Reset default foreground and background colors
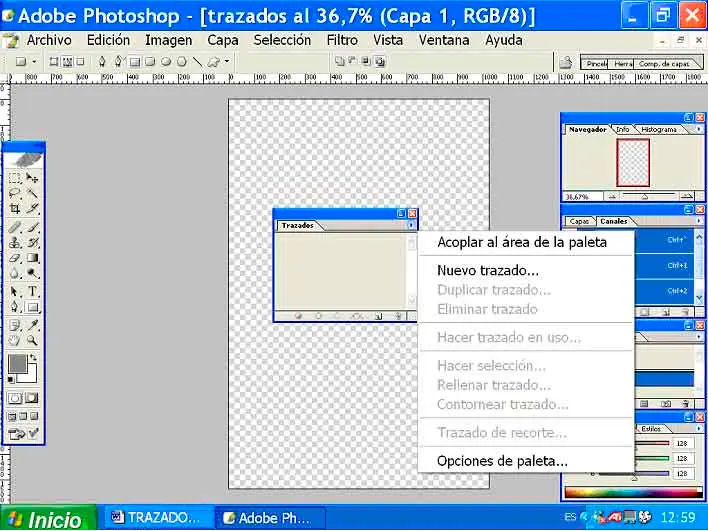Screen dimensions: 708x531 point(11,380)
